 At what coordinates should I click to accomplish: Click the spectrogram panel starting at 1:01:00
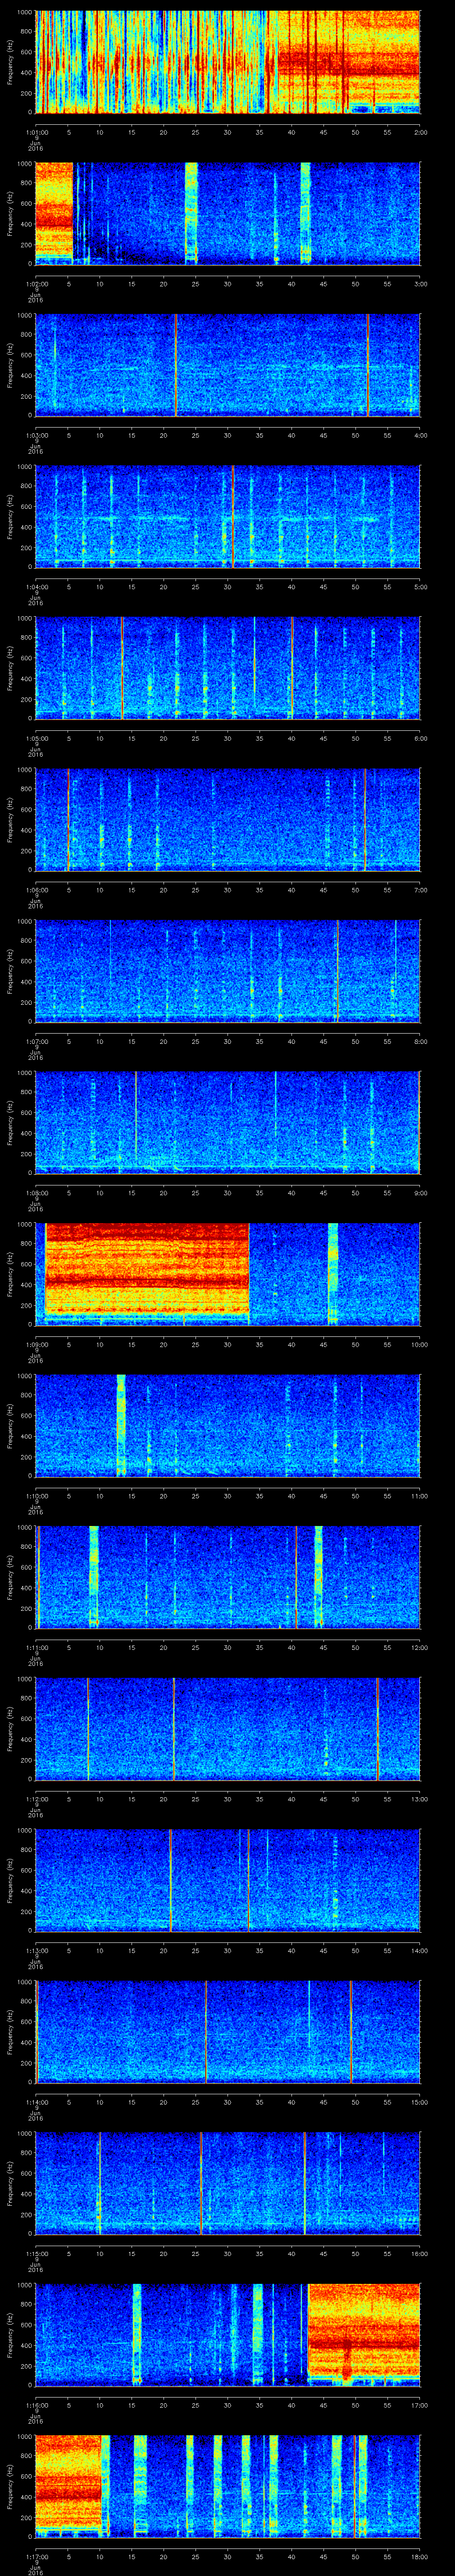coord(228,62)
